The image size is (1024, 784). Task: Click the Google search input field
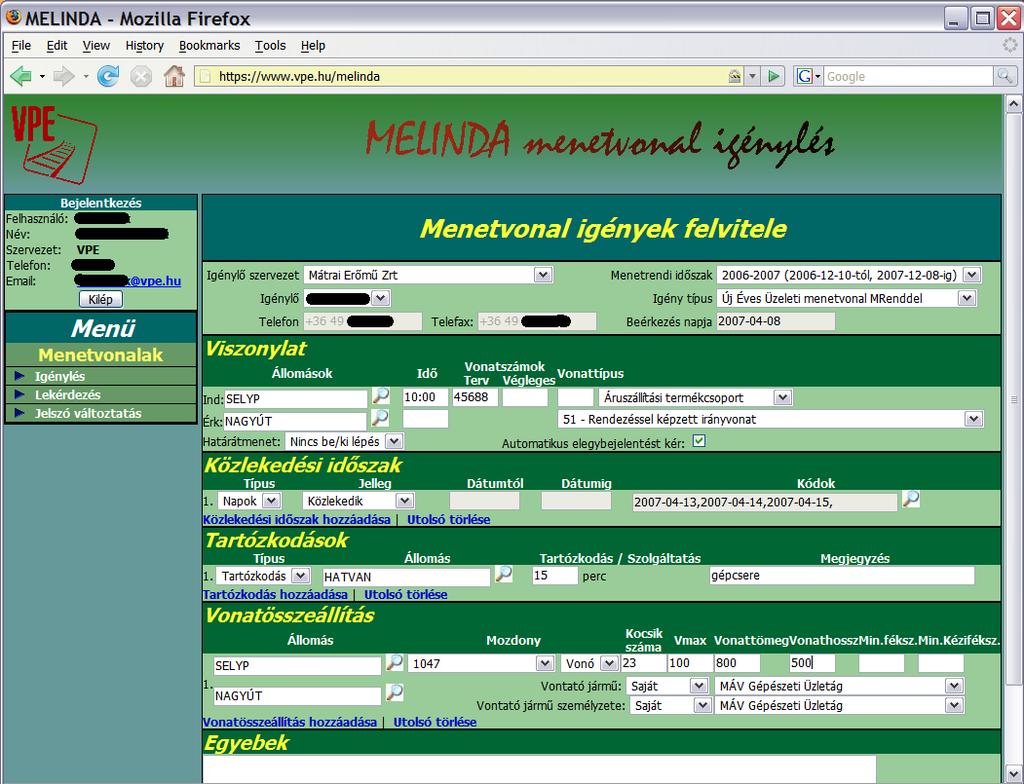pyautogui.click(x=908, y=76)
